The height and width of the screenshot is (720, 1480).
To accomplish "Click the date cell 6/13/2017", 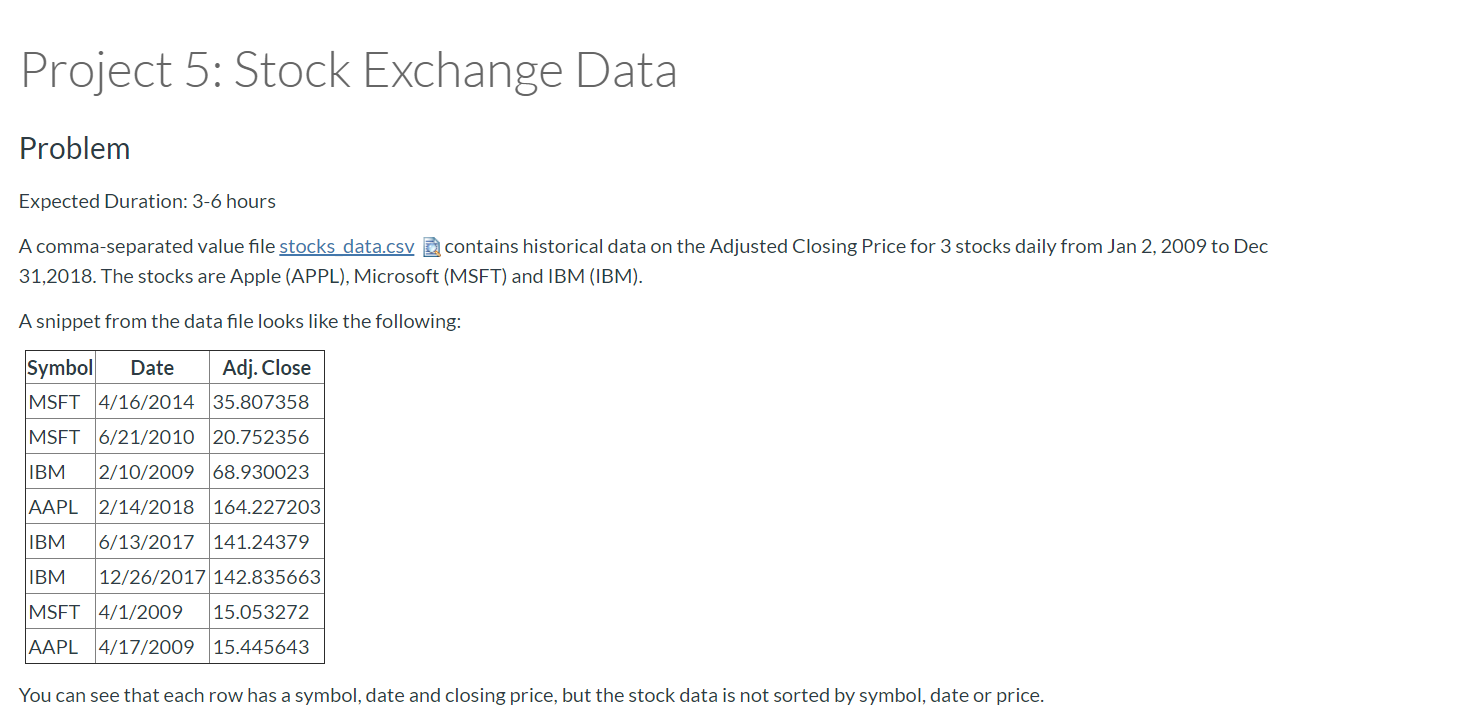I will tap(152, 542).
